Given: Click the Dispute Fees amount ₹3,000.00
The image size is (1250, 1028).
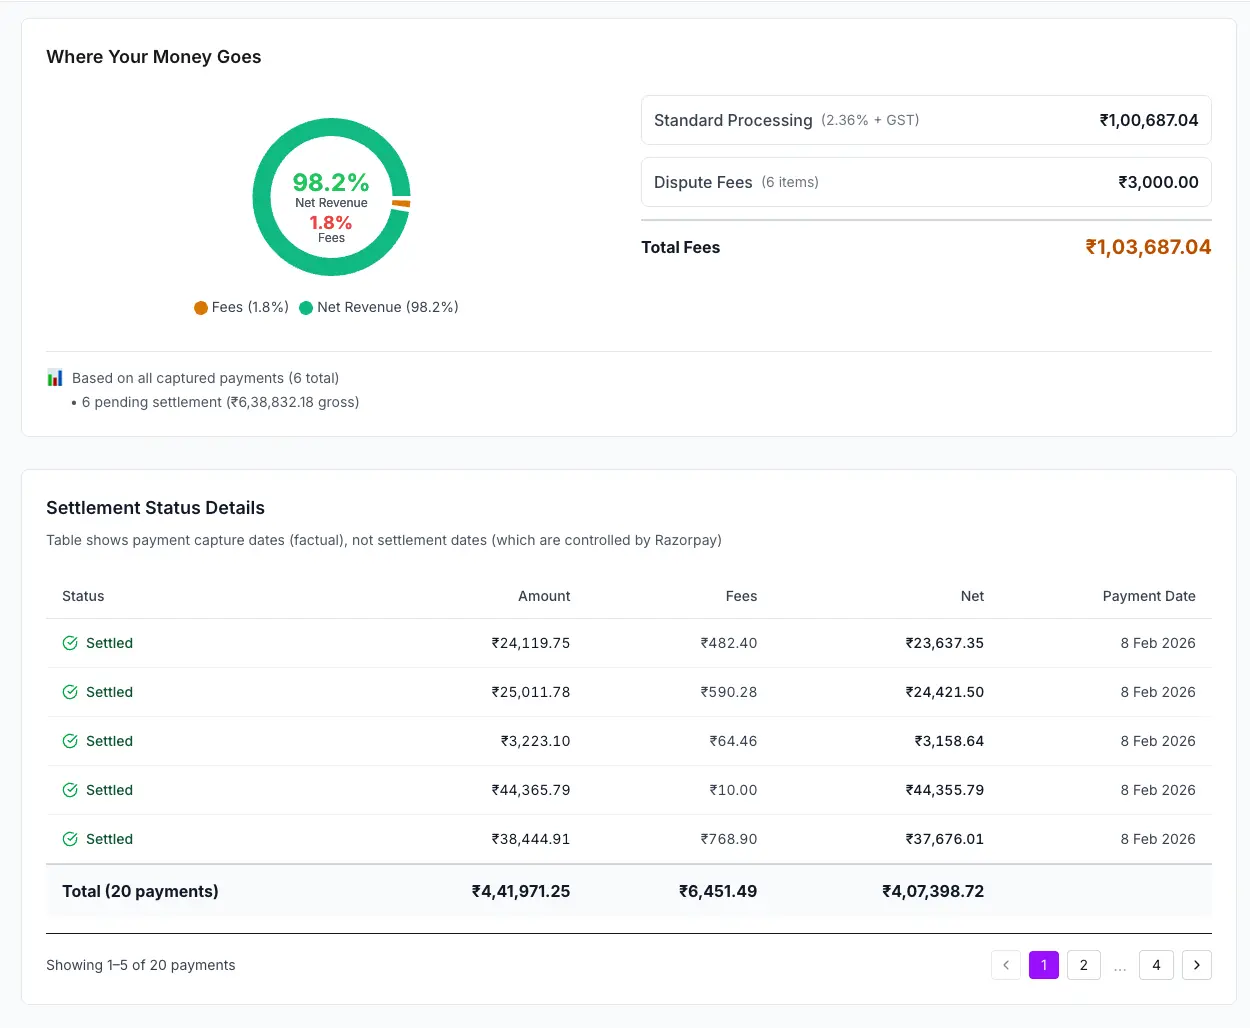Looking at the screenshot, I should click(x=1158, y=182).
